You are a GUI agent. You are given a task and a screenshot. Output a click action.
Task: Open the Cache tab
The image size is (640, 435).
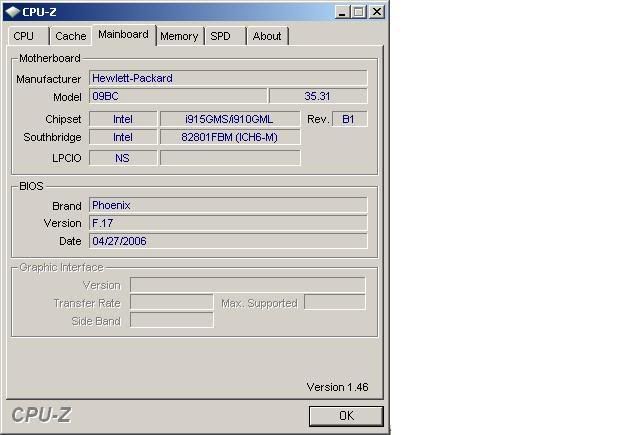[x=70, y=36]
